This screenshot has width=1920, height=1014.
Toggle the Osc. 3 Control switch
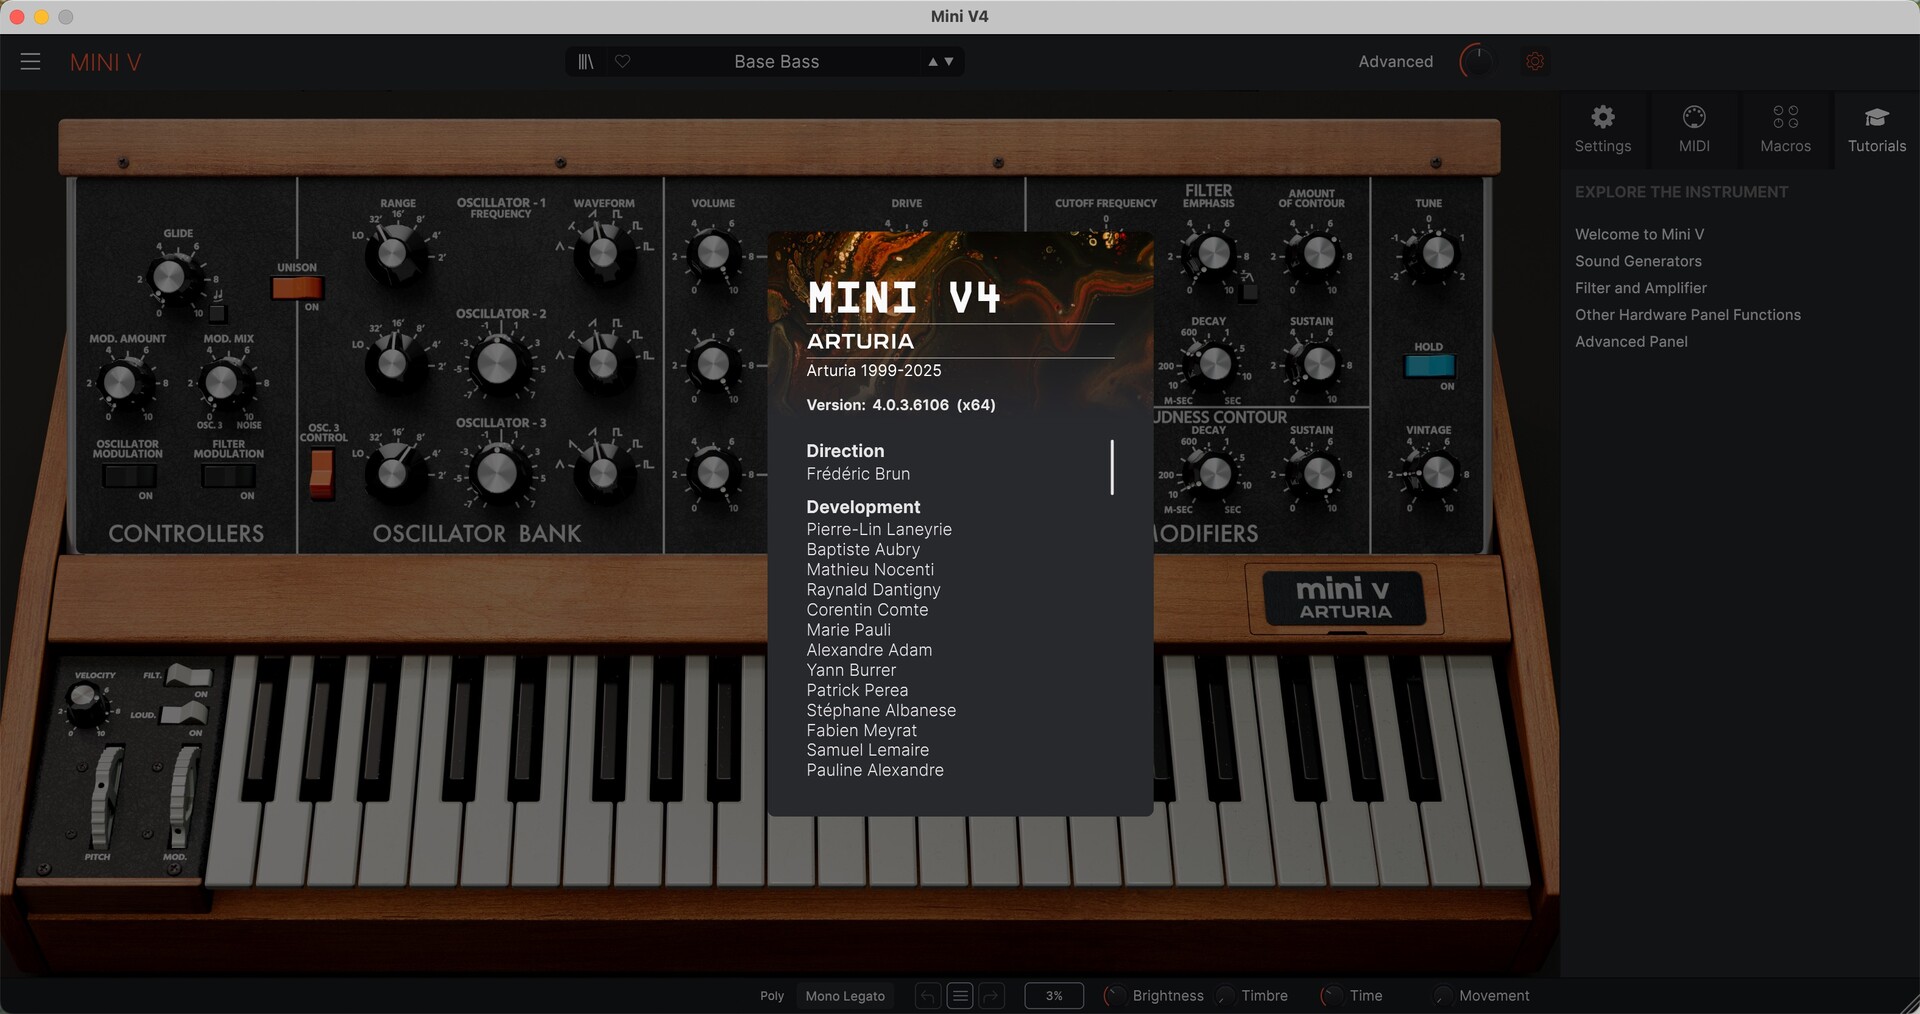click(x=321, y=474)
